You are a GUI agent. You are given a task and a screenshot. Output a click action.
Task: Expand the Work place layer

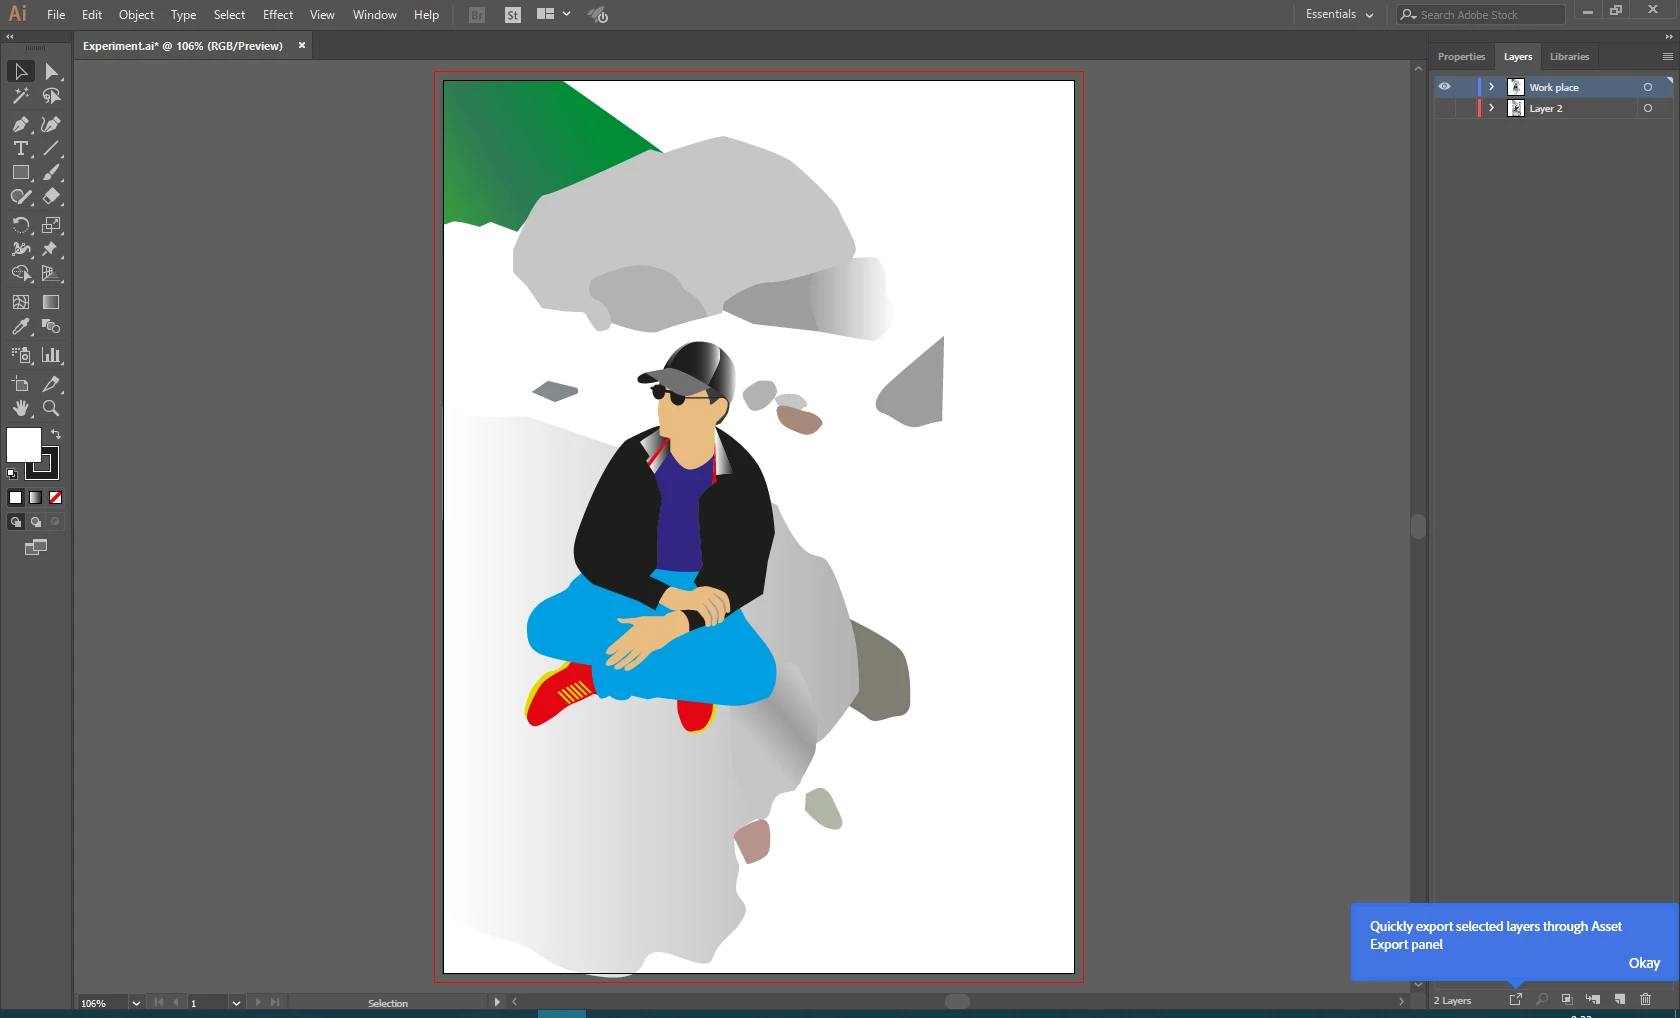coord(1491,87)
